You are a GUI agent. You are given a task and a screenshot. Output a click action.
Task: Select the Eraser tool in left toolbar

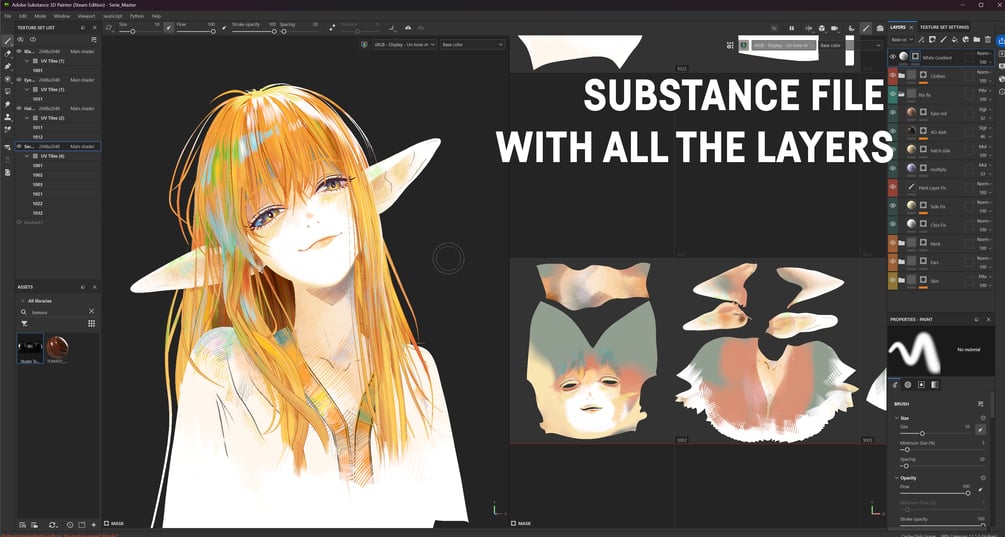click(x=8, y=54)
